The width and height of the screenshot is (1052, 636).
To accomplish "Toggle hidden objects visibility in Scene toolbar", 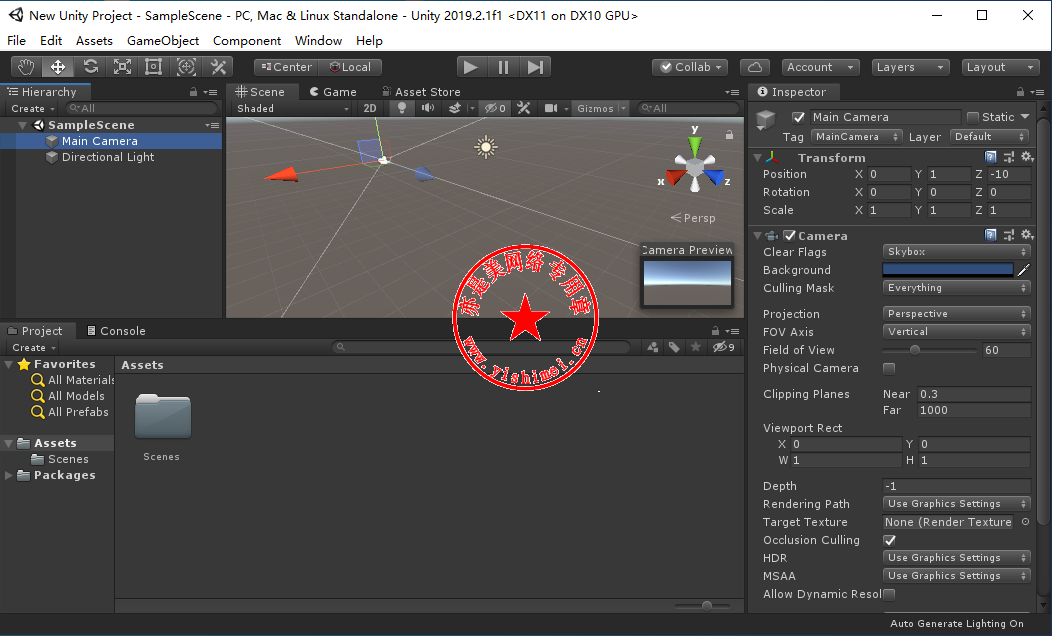I will point(495,108).
